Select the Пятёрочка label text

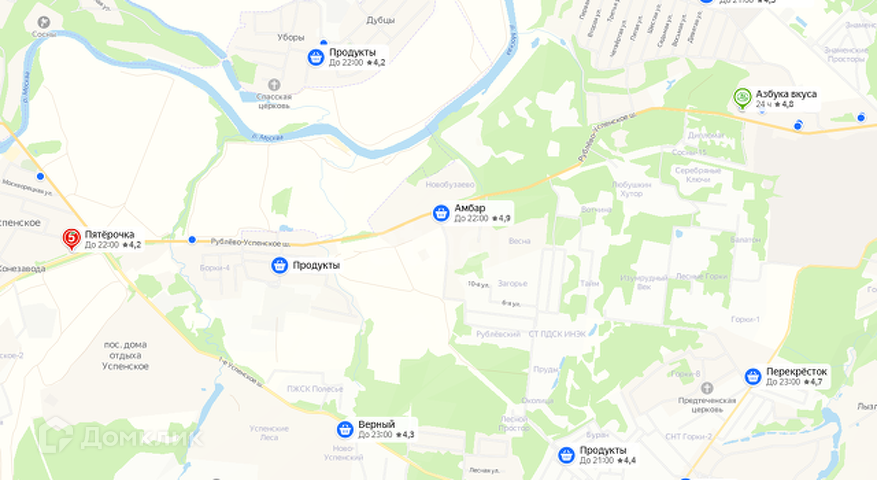(x=110, y=234)
